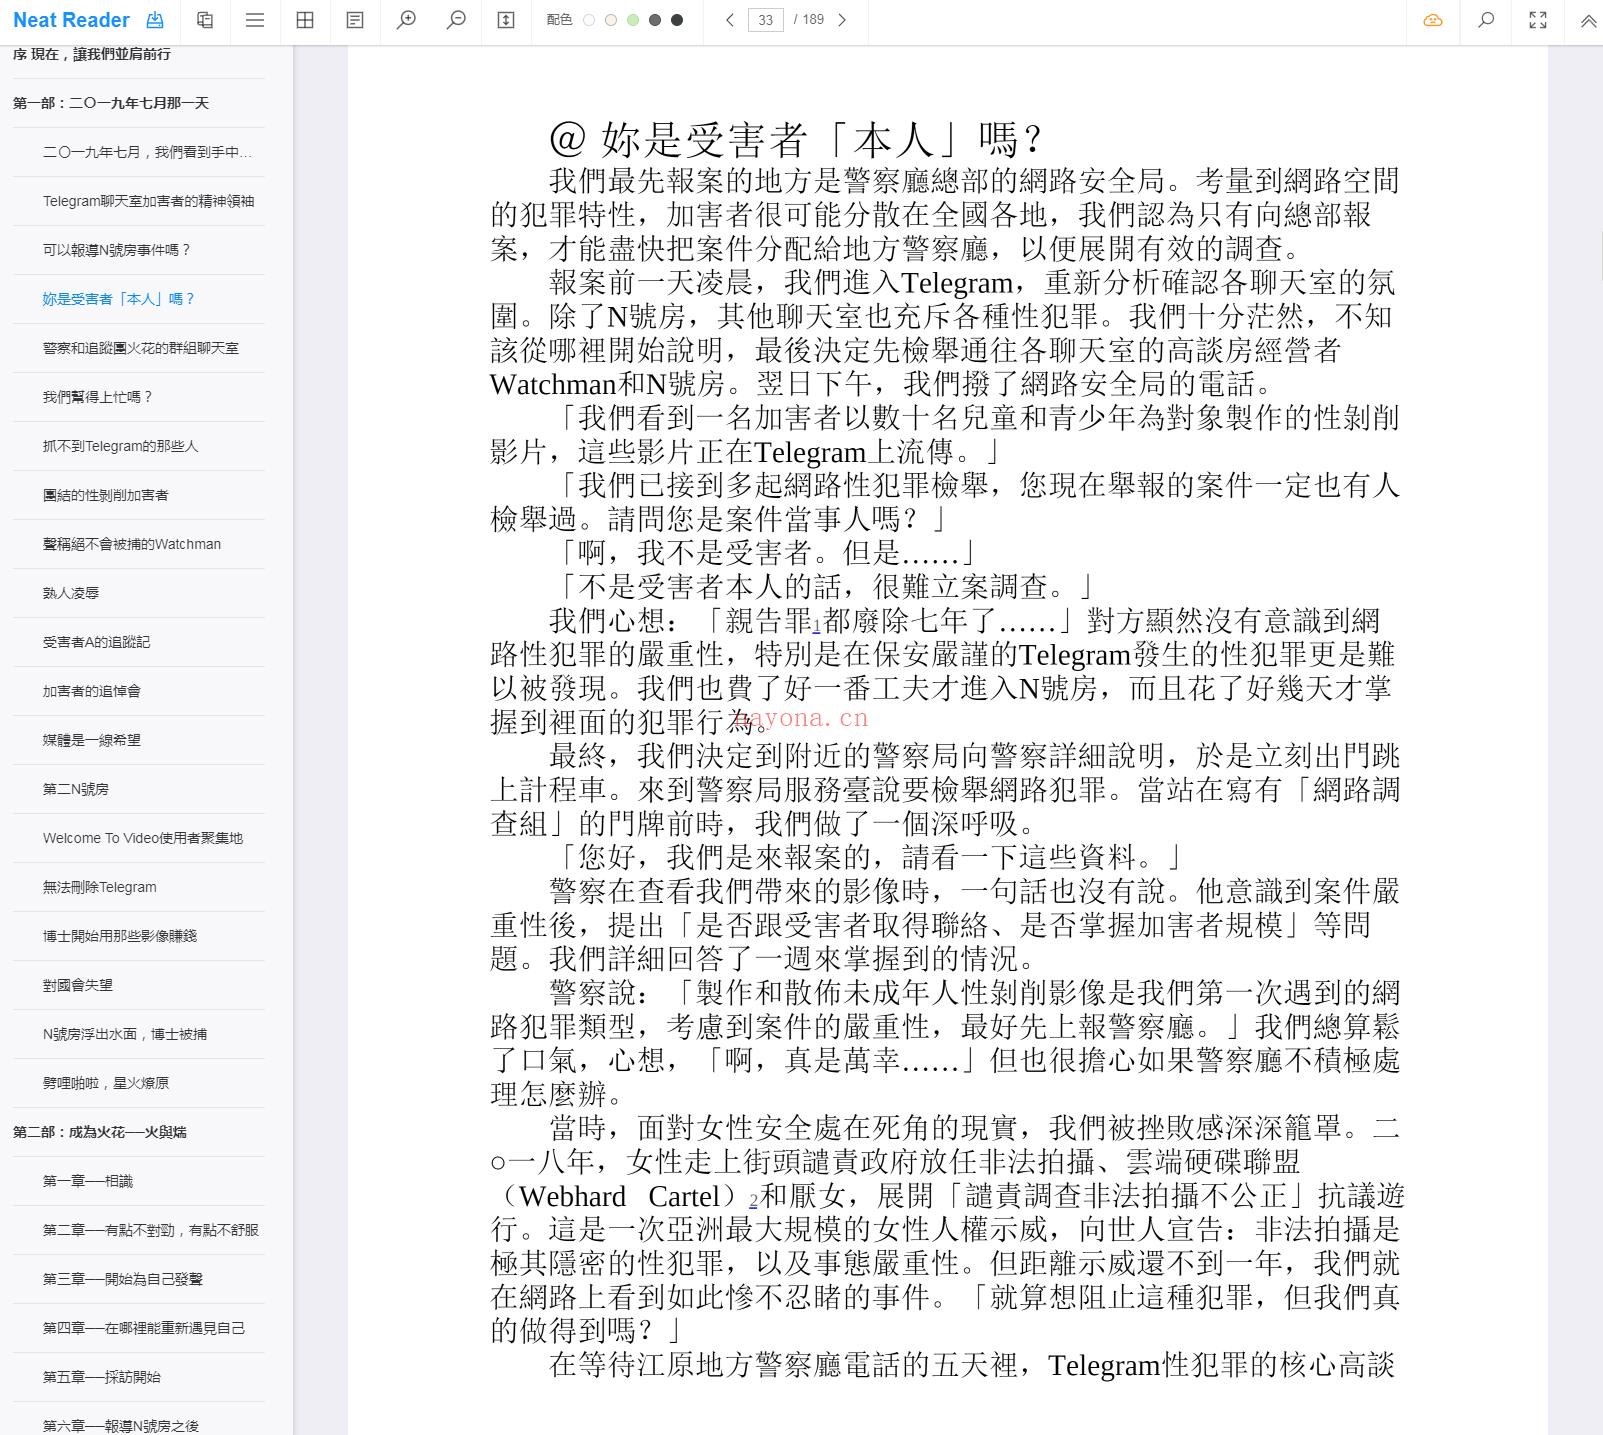The height and width of the screenshot is (1435, 1603).
Task: Select the black color theme
Action: 677,20
